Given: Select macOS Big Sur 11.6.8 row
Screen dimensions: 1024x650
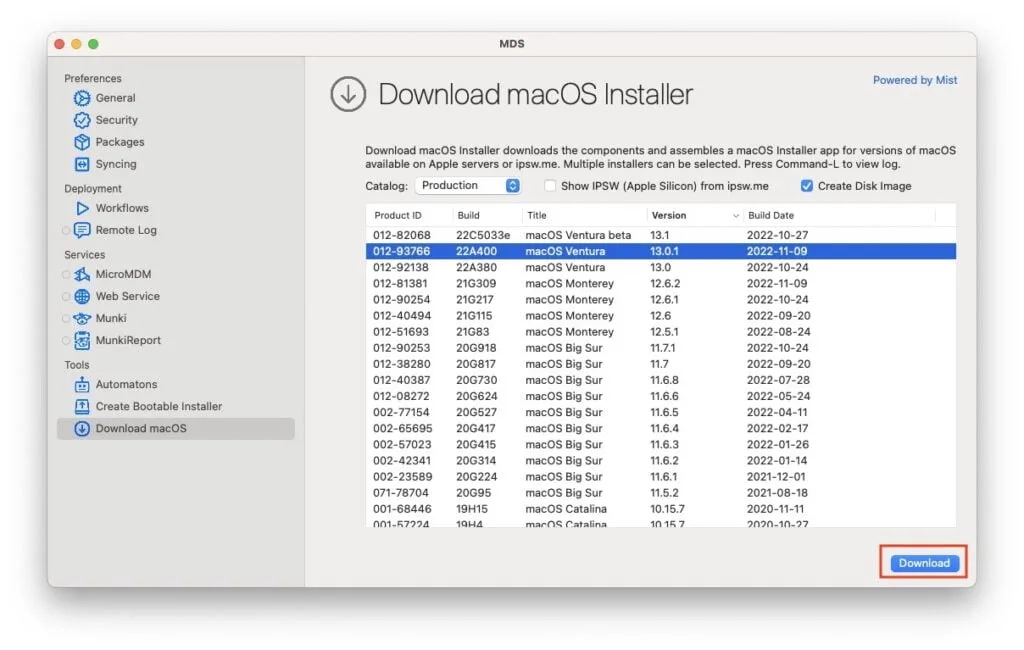Looking at the screenshot, I should pos(660,380).
